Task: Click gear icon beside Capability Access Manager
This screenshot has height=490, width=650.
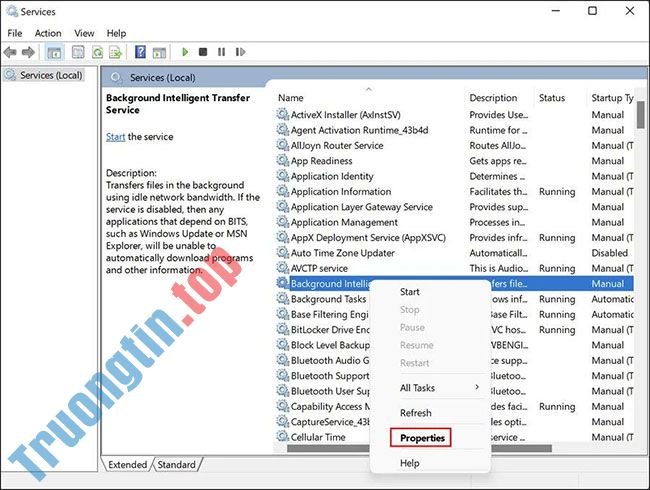Action: tap(283, 406)
